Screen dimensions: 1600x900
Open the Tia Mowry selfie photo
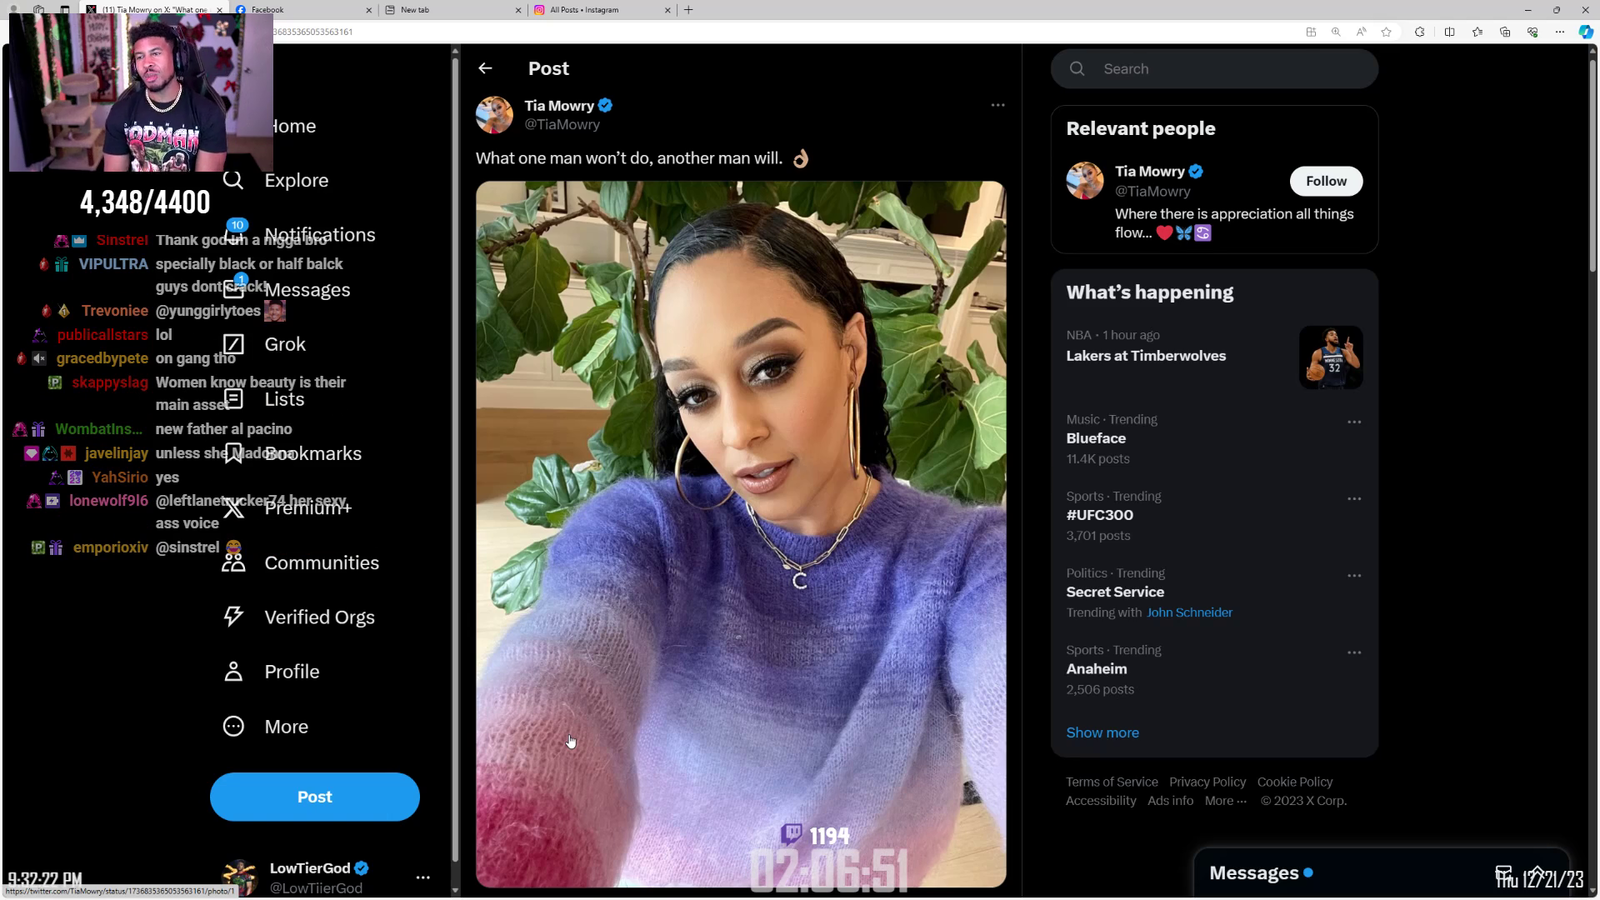click(741, 534)
